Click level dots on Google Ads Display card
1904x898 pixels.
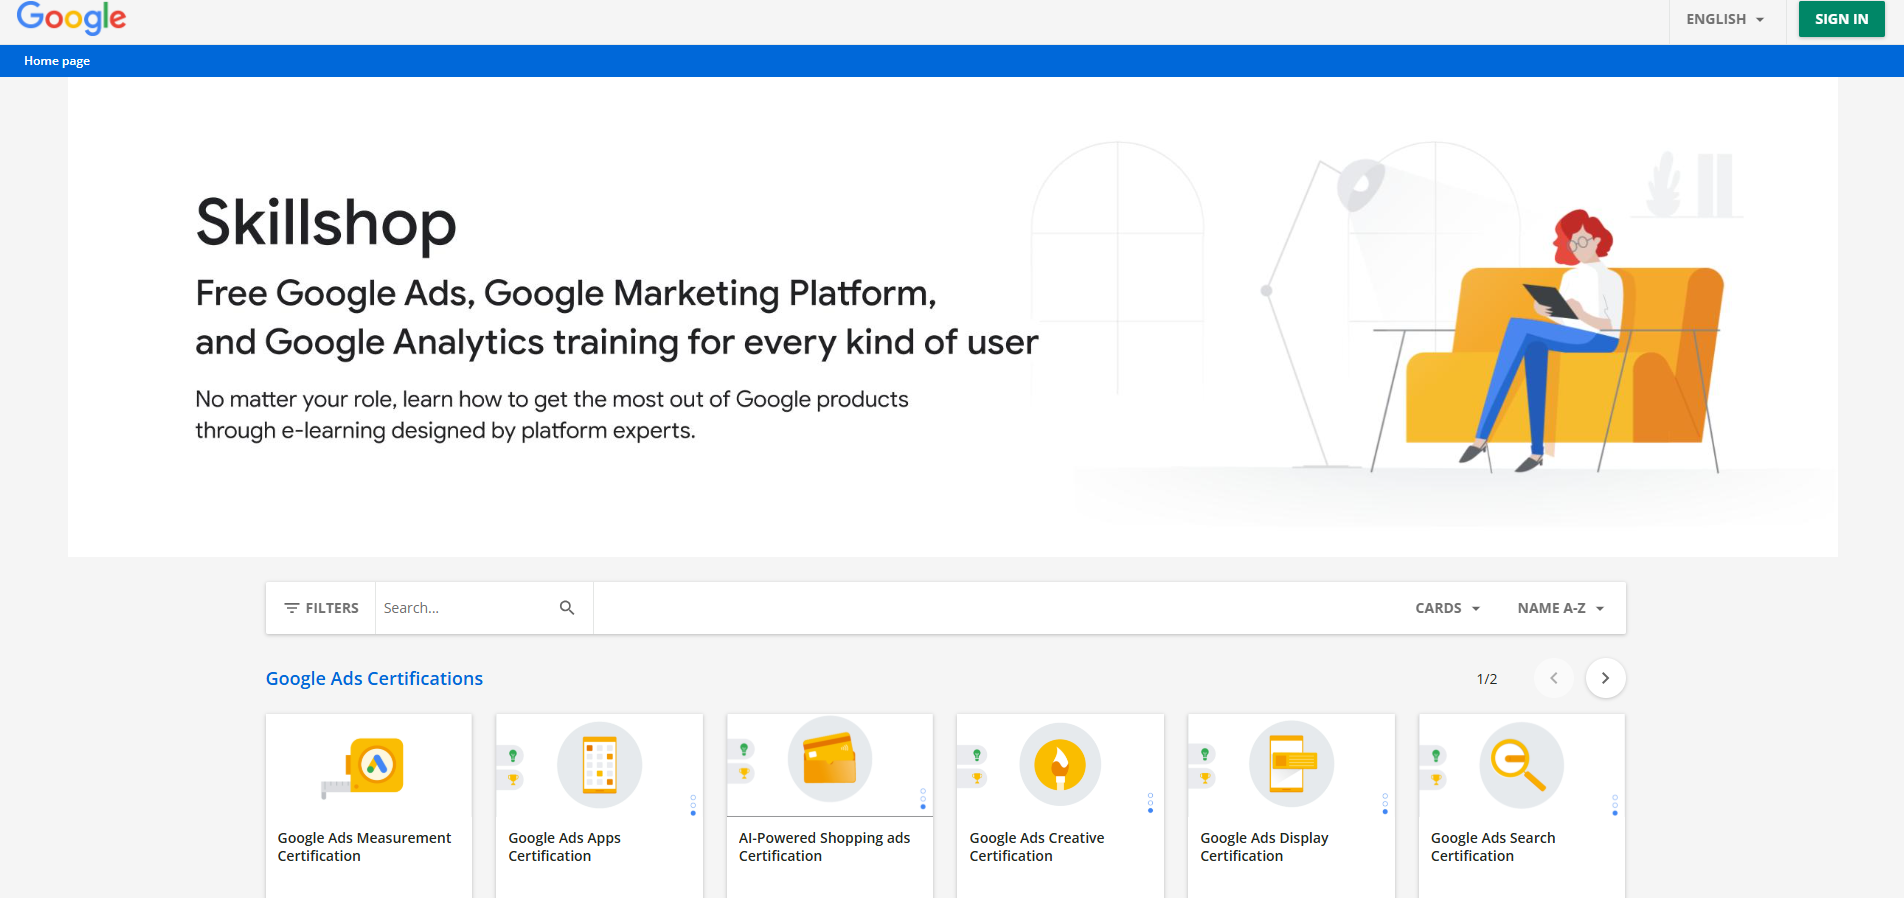(x=1385, y=803)
